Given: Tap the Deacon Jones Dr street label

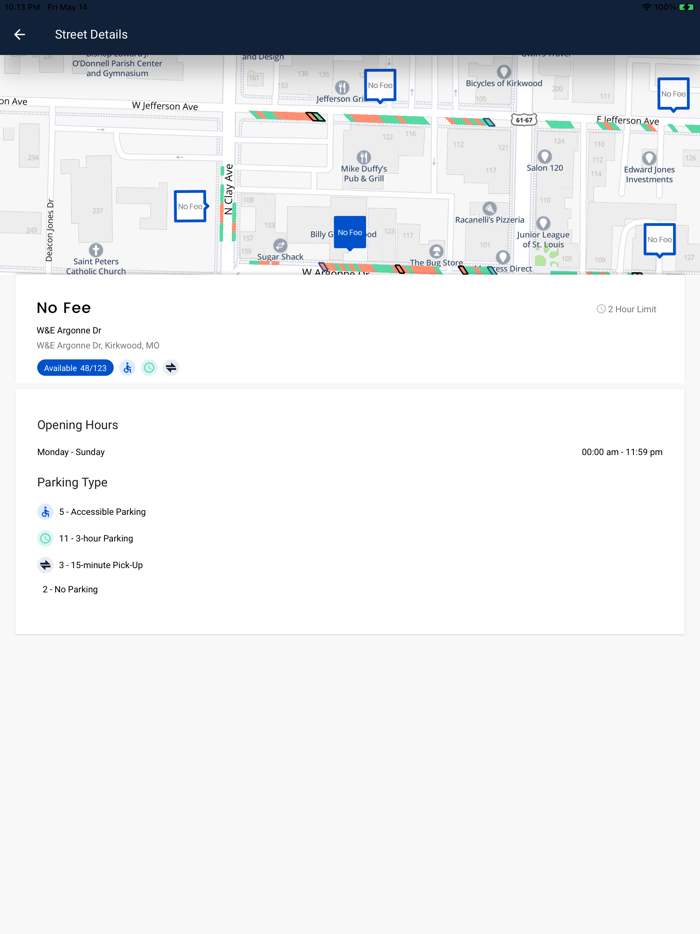Looking at the screenshot, I should 49,230.
